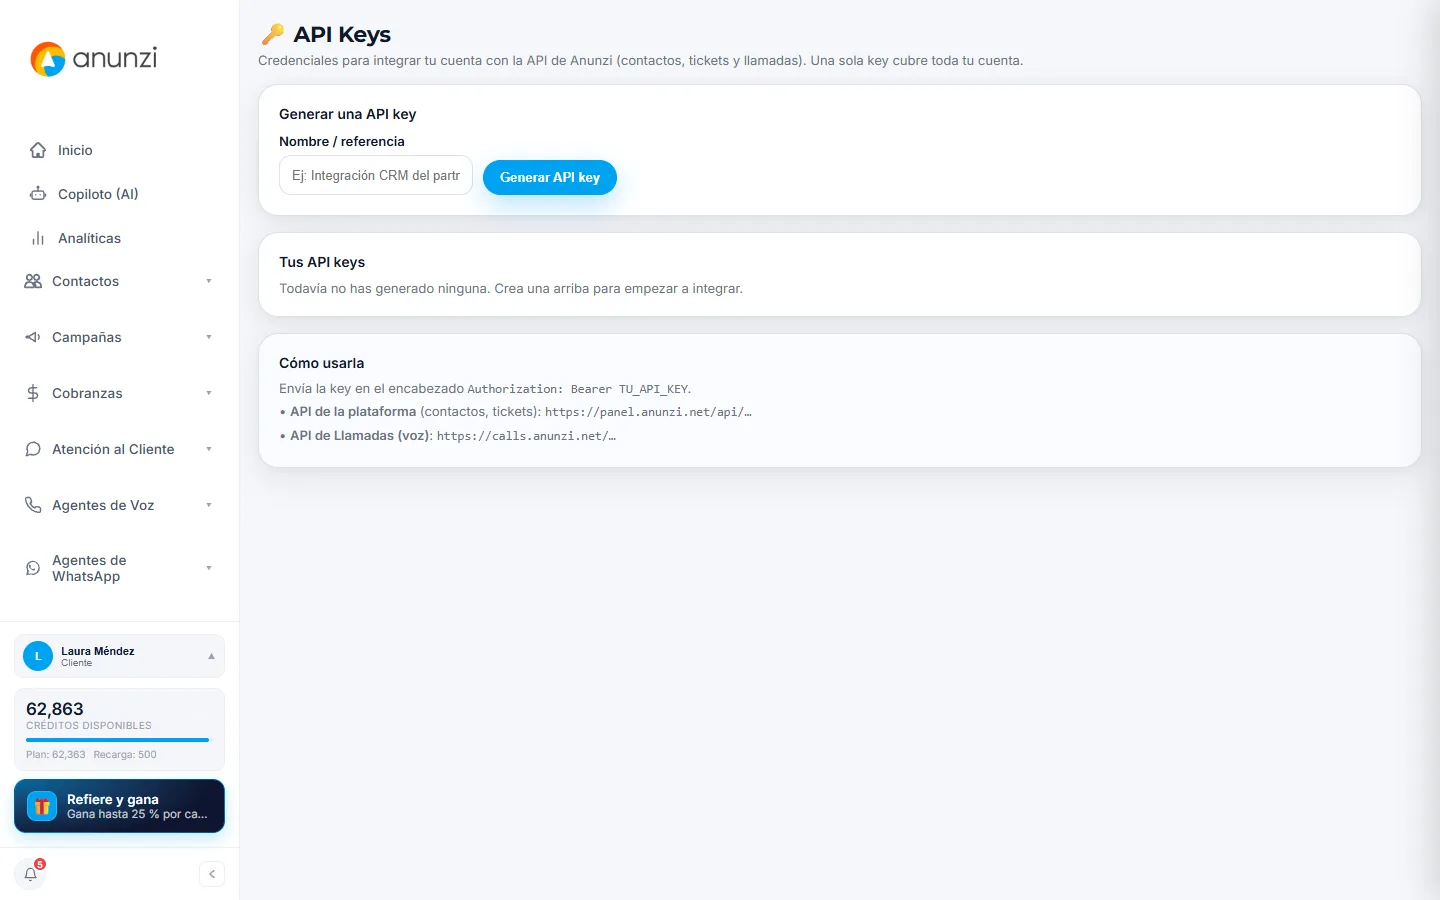
Task: Click the Anunzi logo
Action: pos(94,59)
